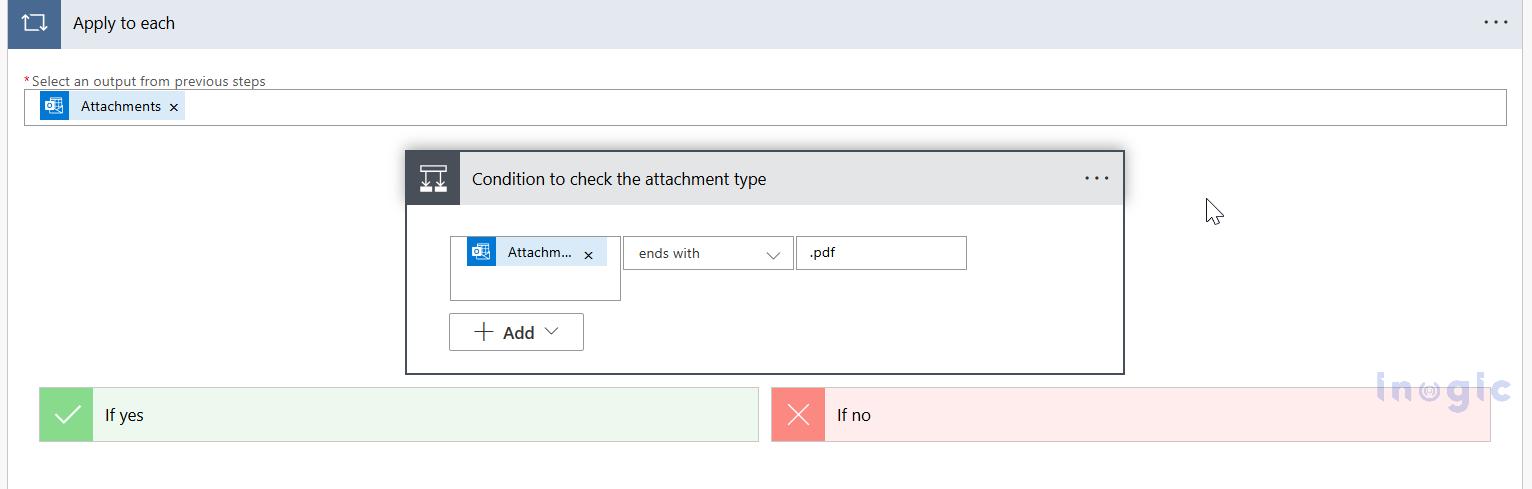This screenshot has width=1532, height=489.
Task: Click the If no X icon
Action: point(798,414)
